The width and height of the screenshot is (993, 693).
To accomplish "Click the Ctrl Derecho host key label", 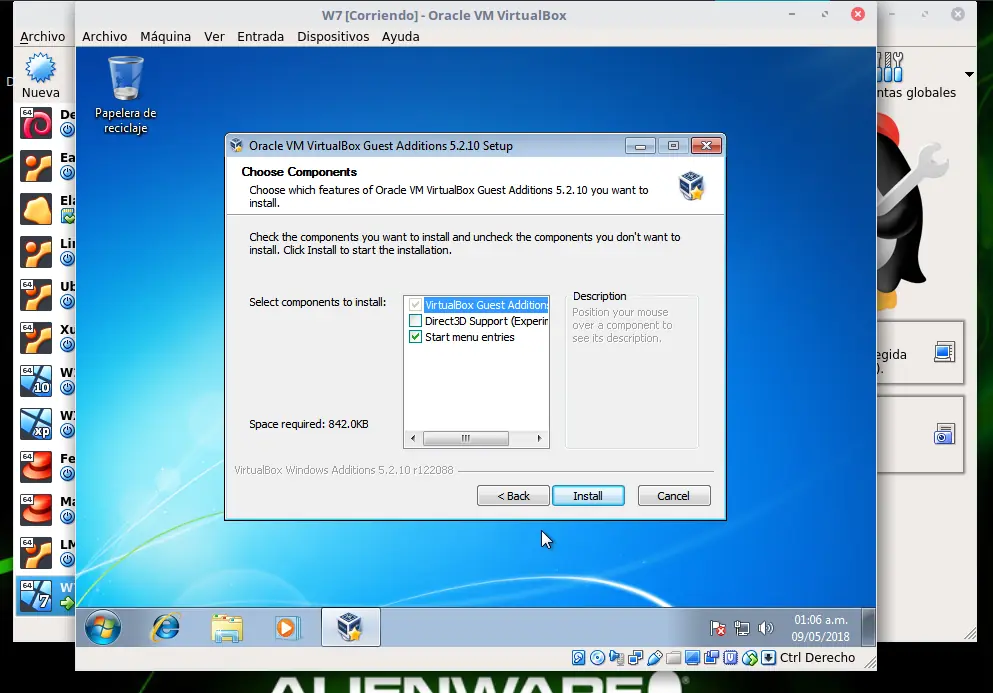I will pyautogui.click(x=817, y=658).
